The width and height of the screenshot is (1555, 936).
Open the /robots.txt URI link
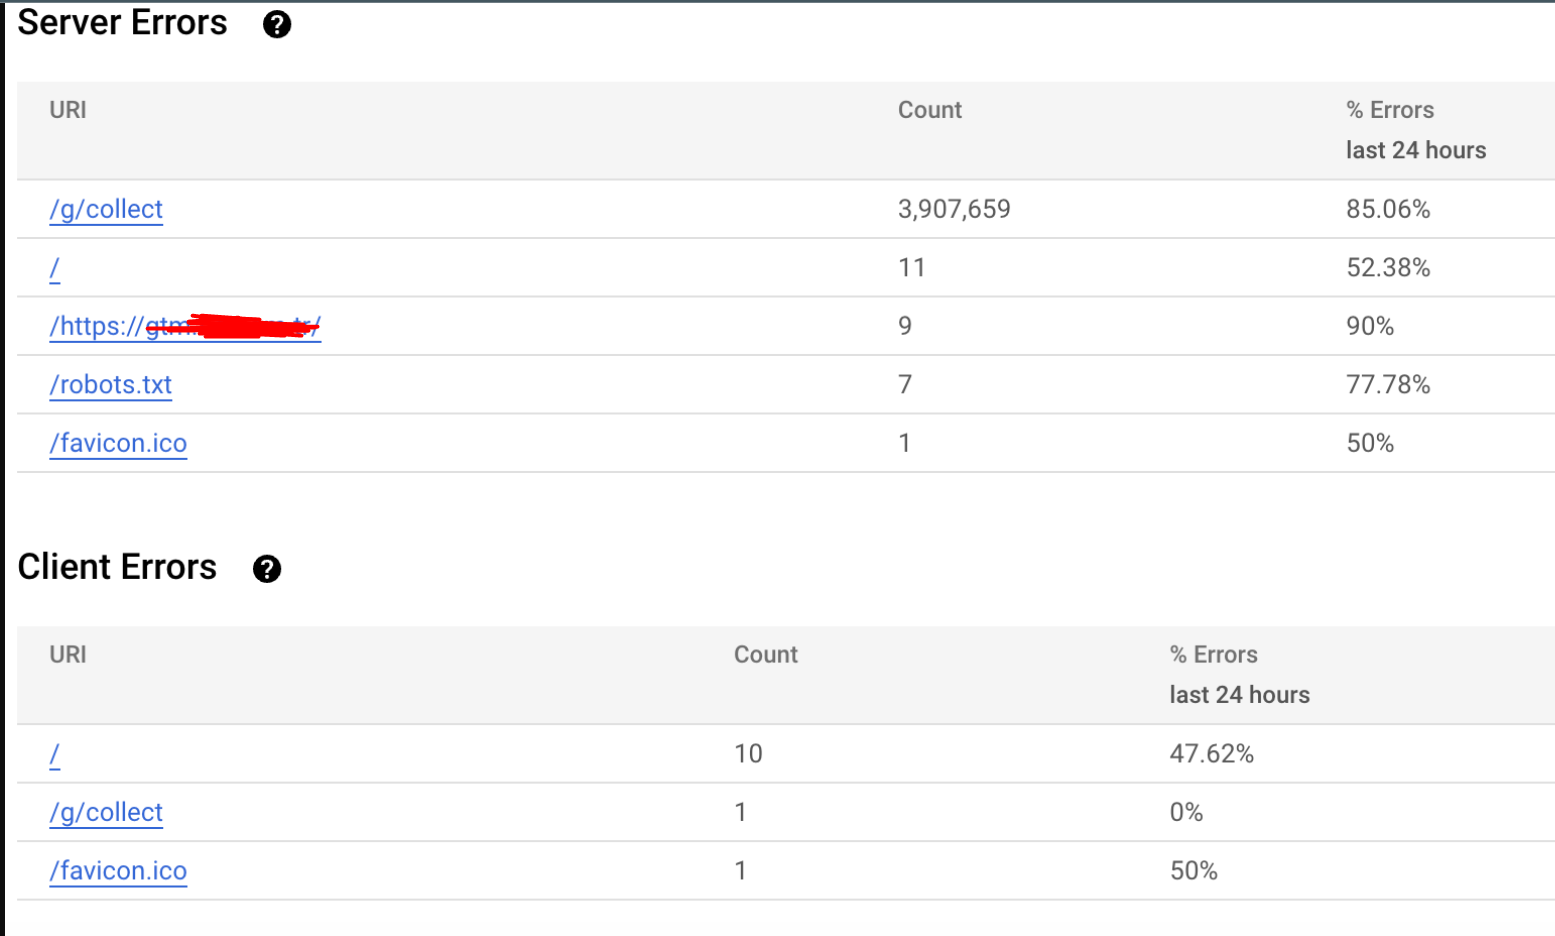pos(111,385)
